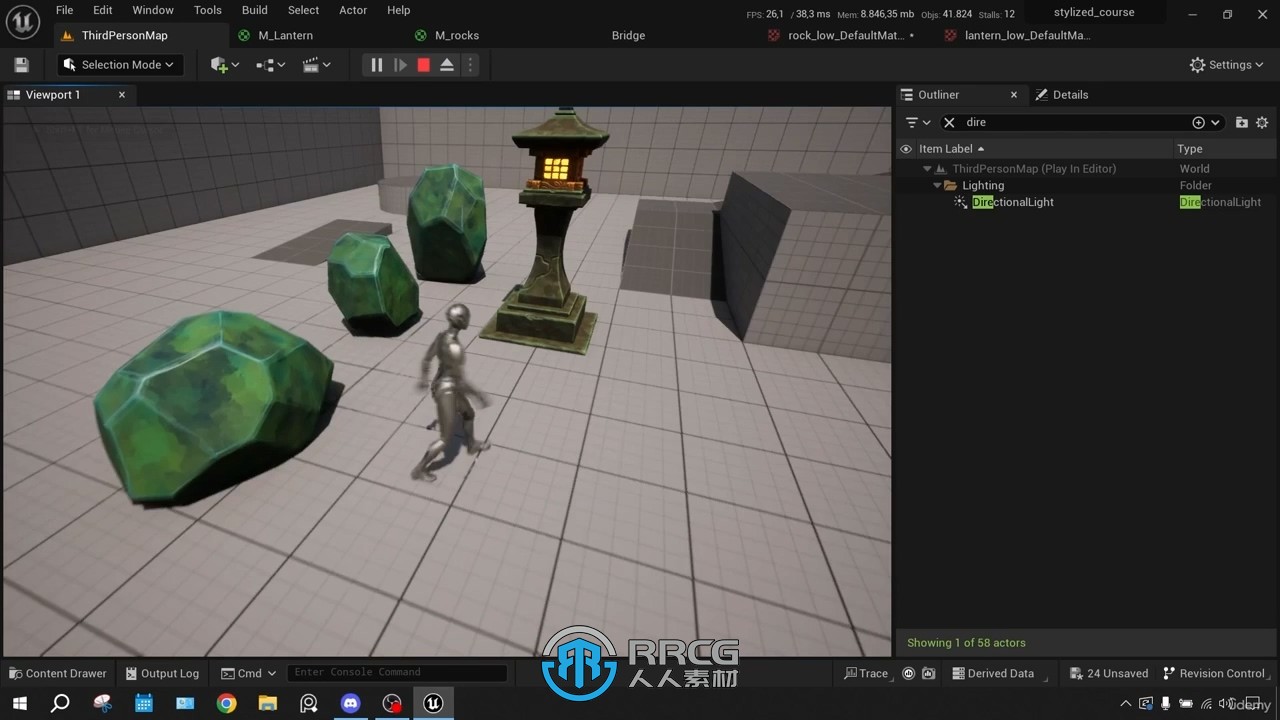Open the Edit menu
The width and height of the screenshot is (1280, 720).
tap(103, 10)
